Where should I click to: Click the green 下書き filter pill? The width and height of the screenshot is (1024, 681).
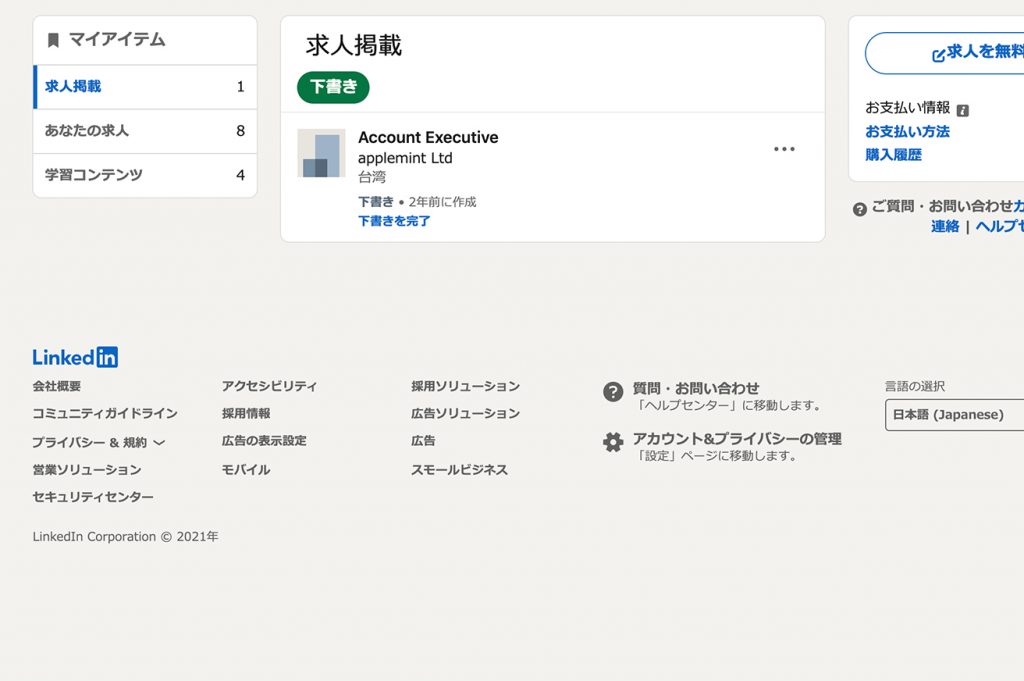point(333,87)
